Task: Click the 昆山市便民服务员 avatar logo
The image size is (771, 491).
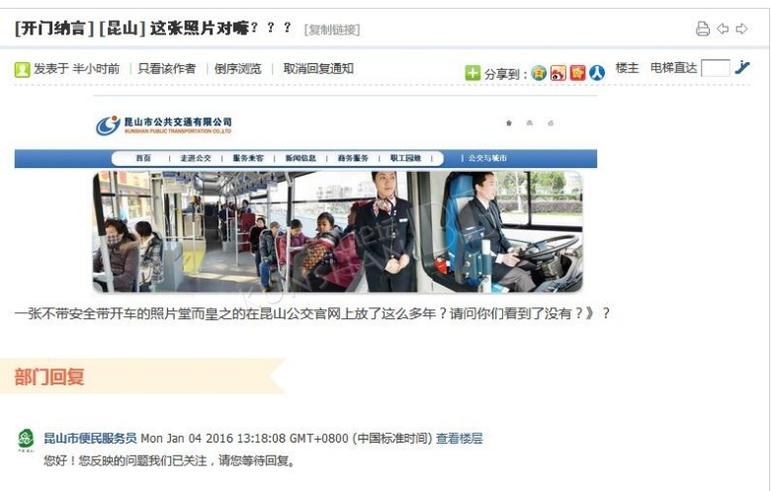Action: tap(26, 440)
